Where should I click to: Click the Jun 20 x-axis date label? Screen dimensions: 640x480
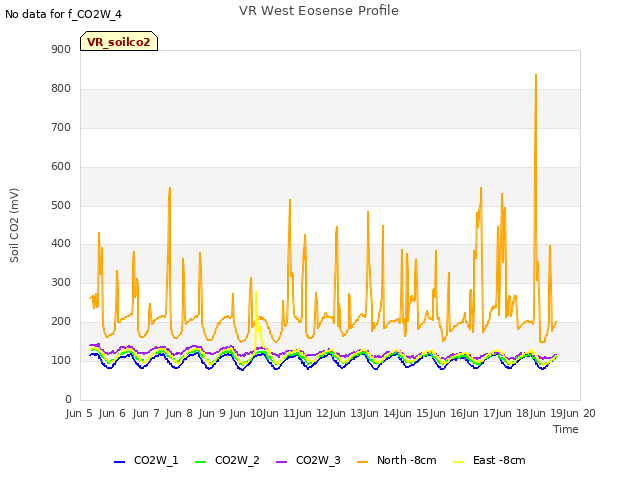(x=580, y=413)
